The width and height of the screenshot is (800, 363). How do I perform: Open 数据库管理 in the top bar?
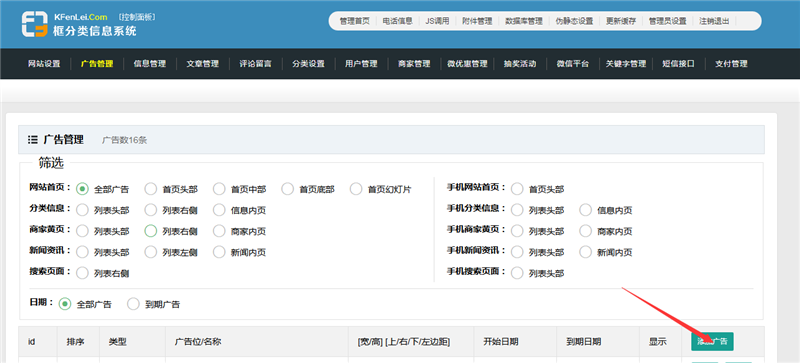[x=524, y=21]
